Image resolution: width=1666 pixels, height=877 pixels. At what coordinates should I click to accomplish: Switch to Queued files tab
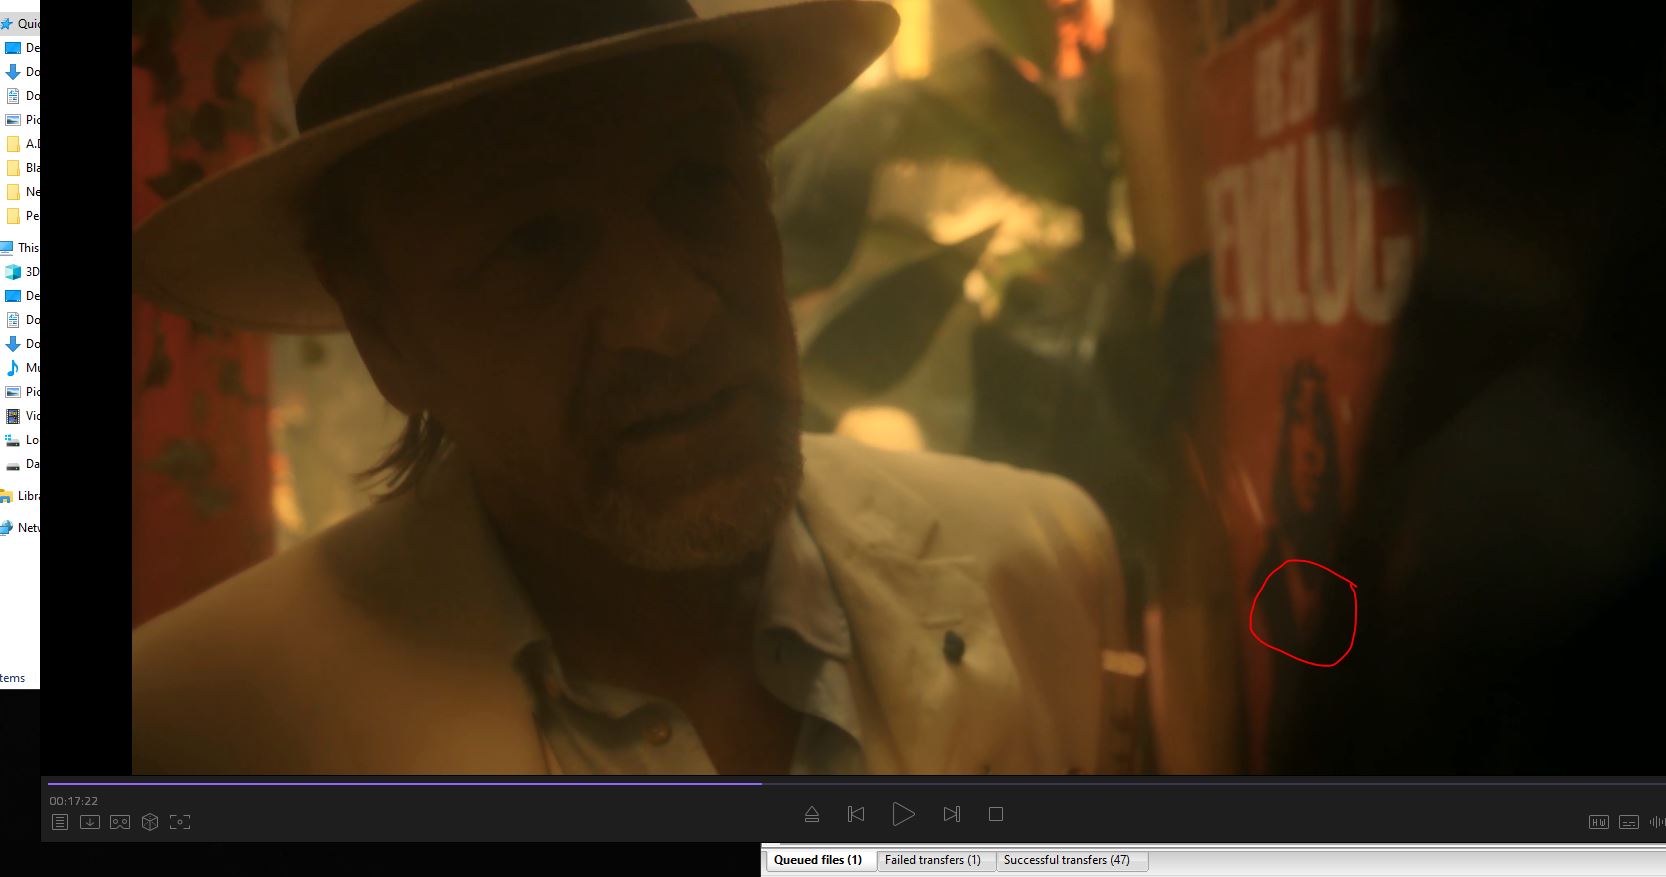point(818,860)
